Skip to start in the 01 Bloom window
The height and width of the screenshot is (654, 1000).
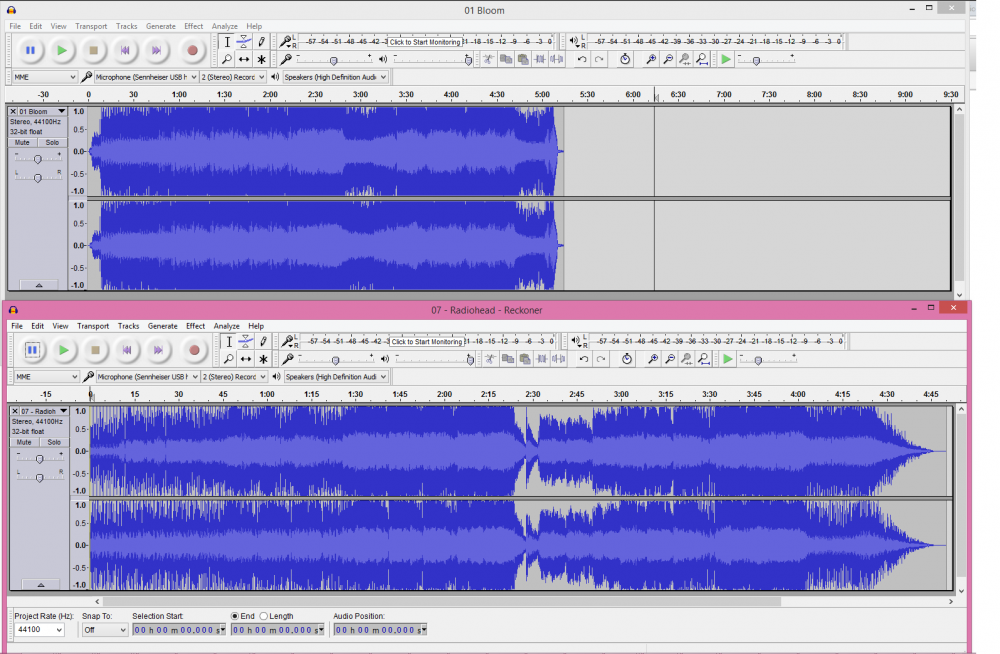[125, 50]
